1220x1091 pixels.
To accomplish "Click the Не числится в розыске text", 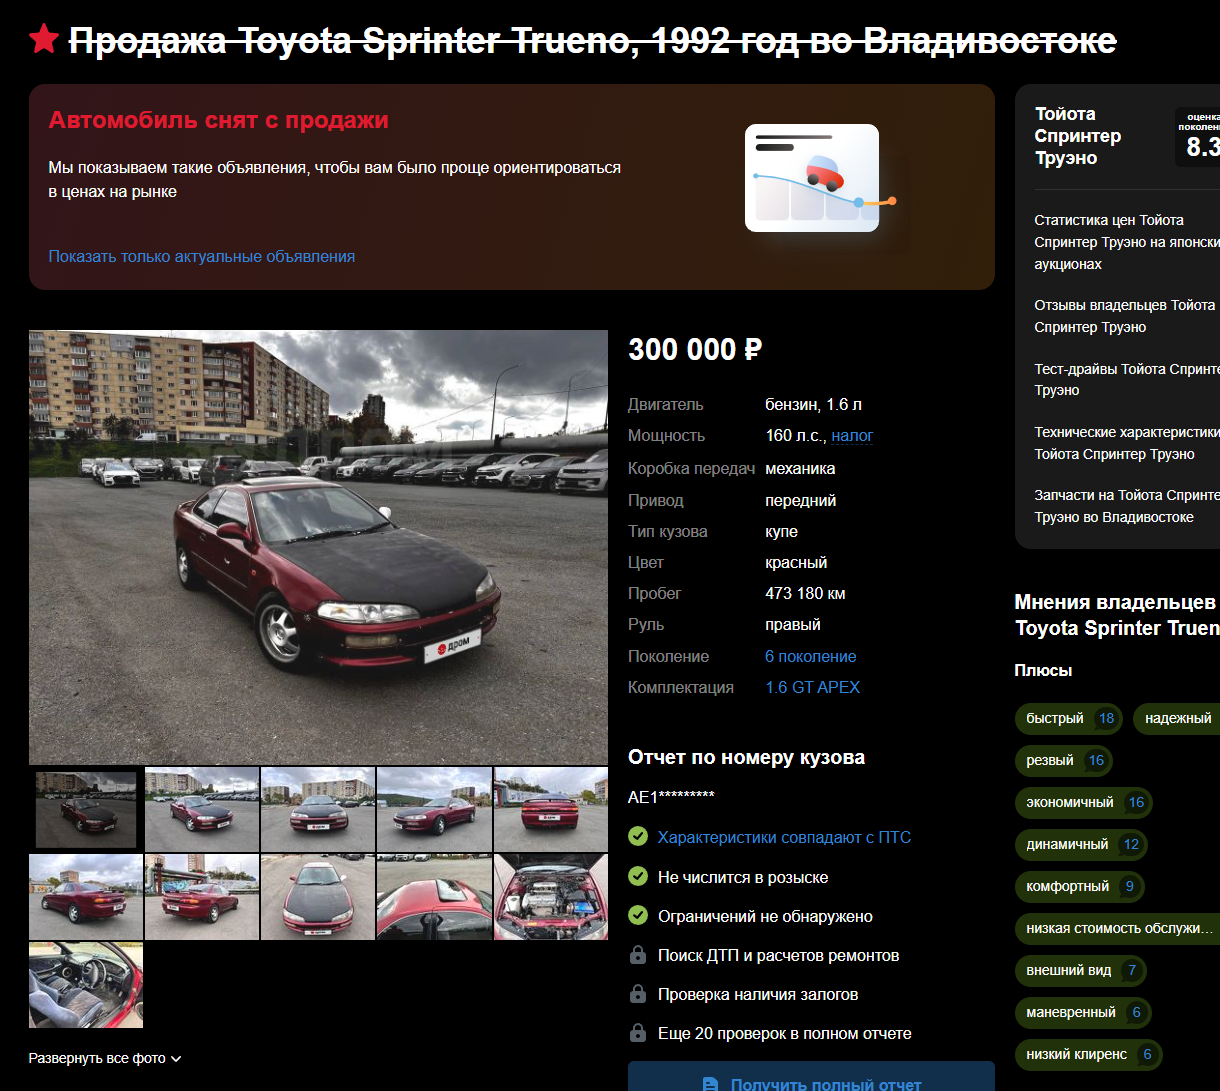I will tap(743, 877).
